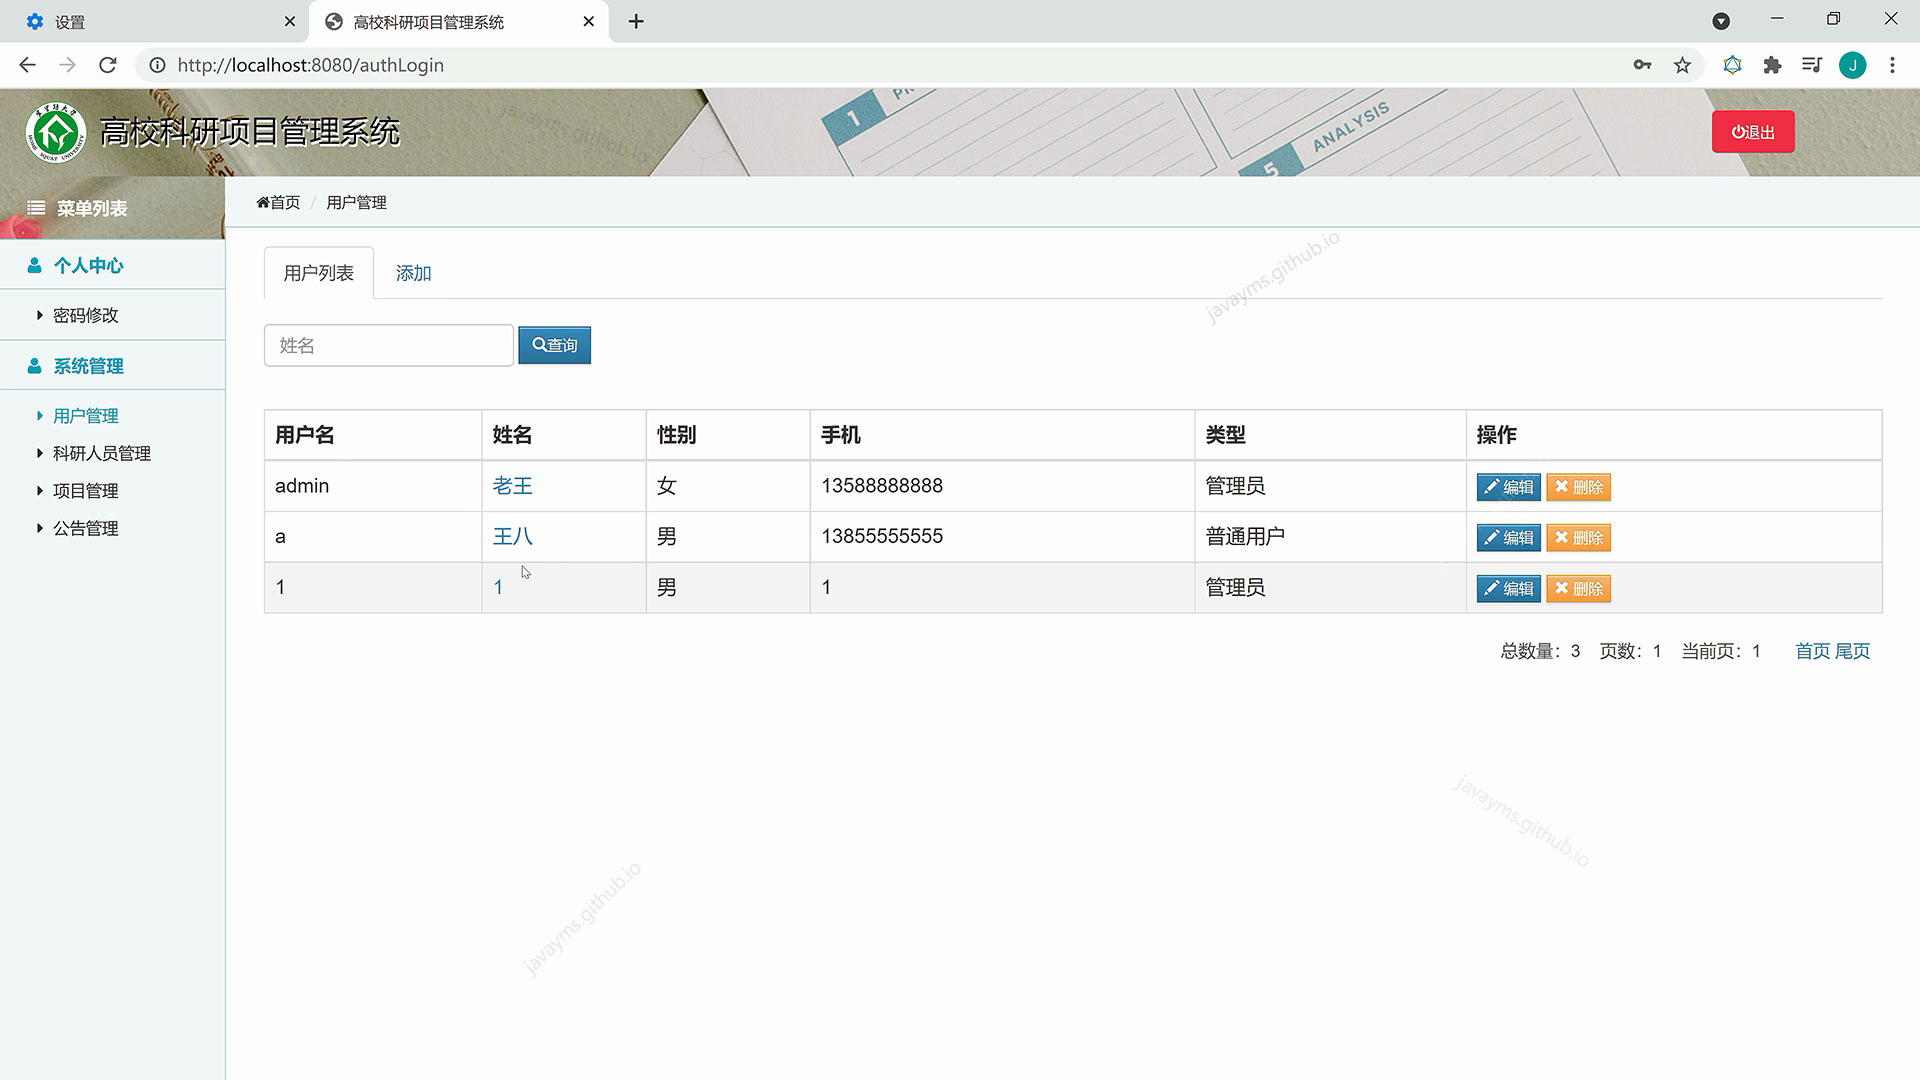Click the university logo in header
The height and width of the screenshot is (1080, 1920).
click(56, 132)
